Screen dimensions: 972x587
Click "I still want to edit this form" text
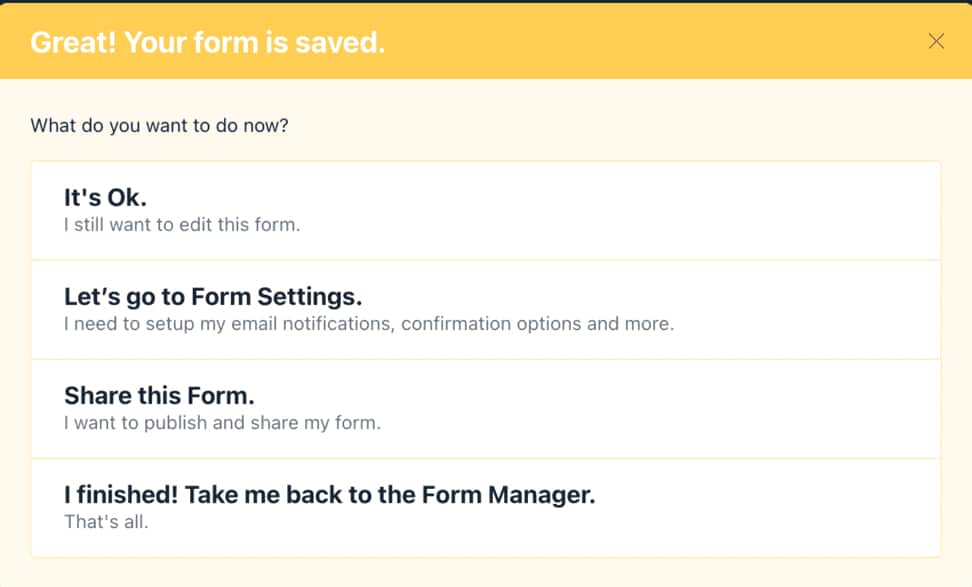[x=181, y=225]
